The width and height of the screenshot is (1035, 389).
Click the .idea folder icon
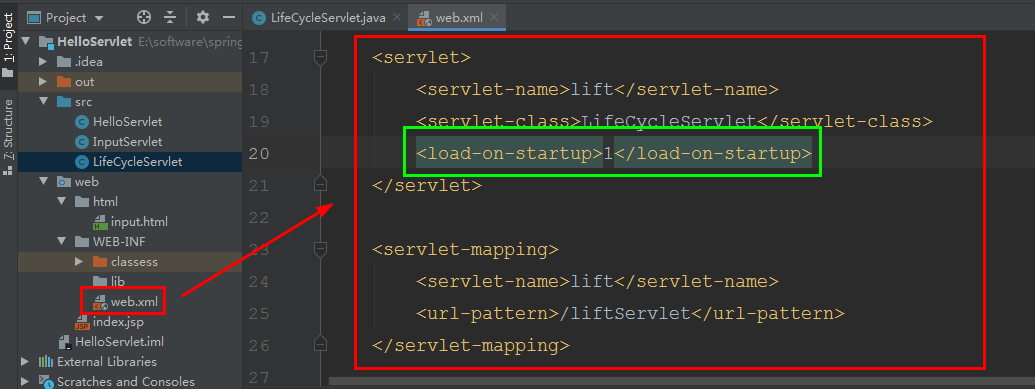click(64, 61)
